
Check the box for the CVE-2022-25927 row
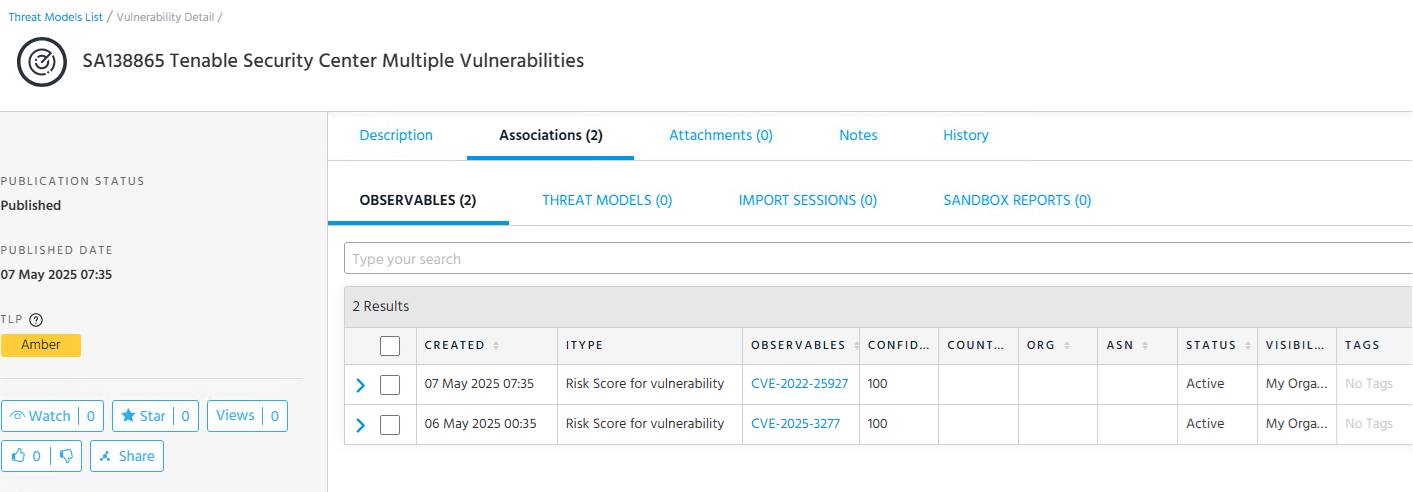pos(390,385)
